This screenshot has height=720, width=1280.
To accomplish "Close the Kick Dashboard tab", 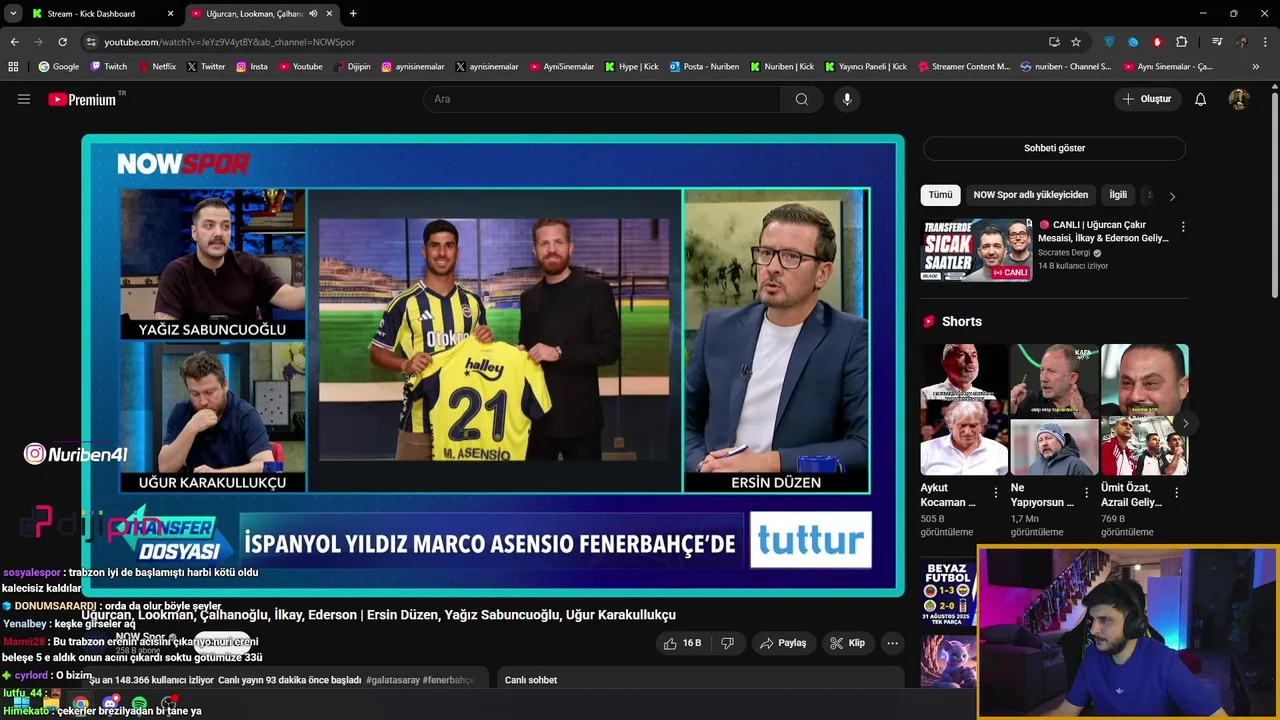I will click(170, 14).
